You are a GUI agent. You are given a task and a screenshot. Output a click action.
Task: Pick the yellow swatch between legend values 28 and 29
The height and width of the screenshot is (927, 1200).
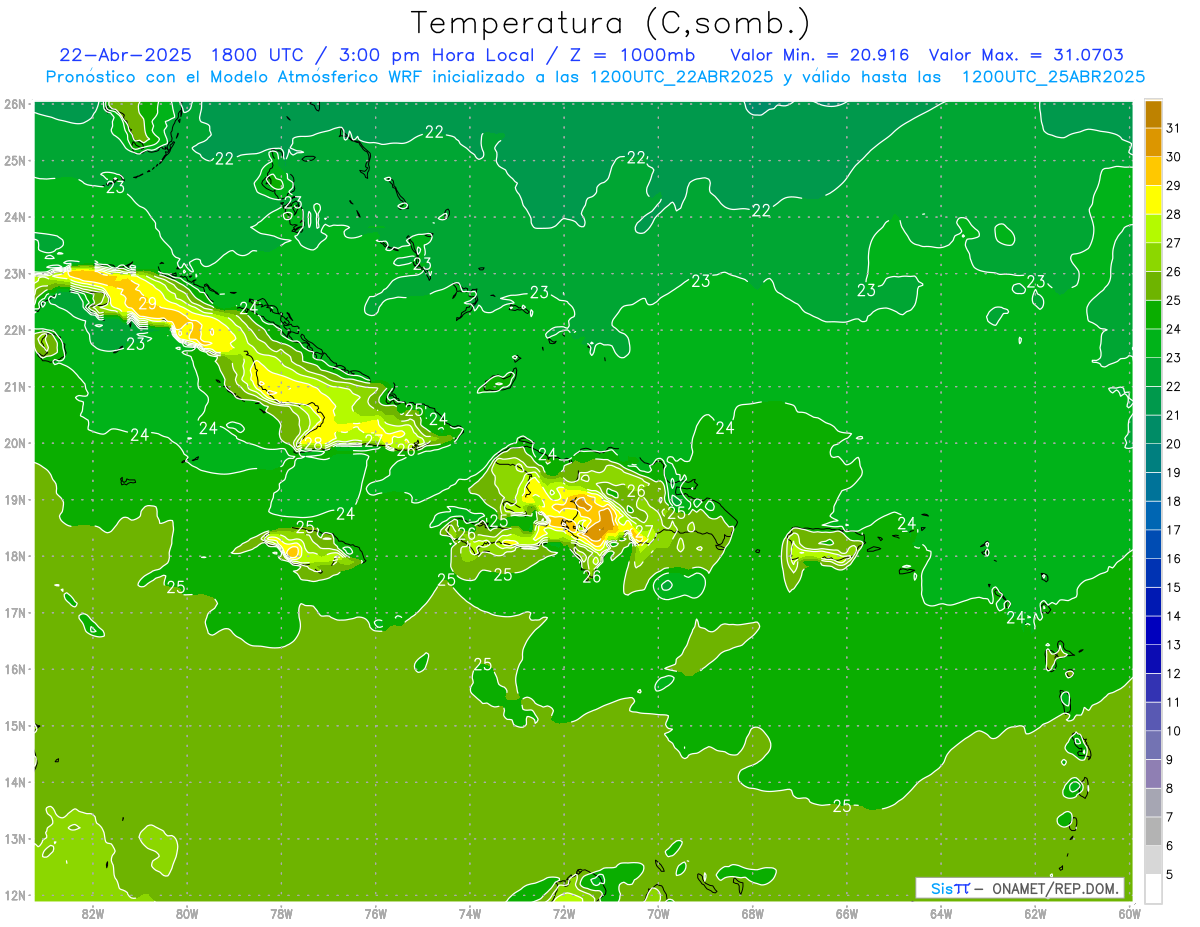(x=1153, y=200)
